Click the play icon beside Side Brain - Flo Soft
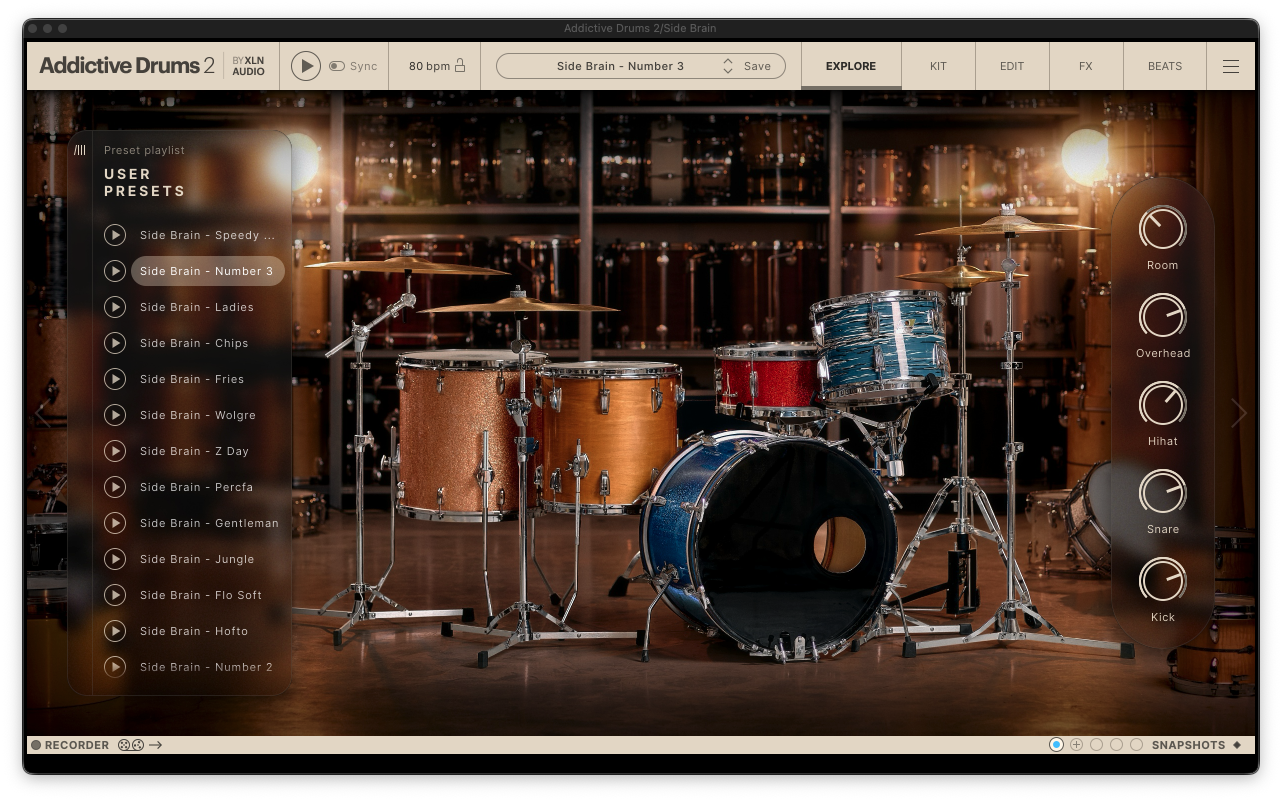The image size is (1282, 801). (x=115, y=595)
